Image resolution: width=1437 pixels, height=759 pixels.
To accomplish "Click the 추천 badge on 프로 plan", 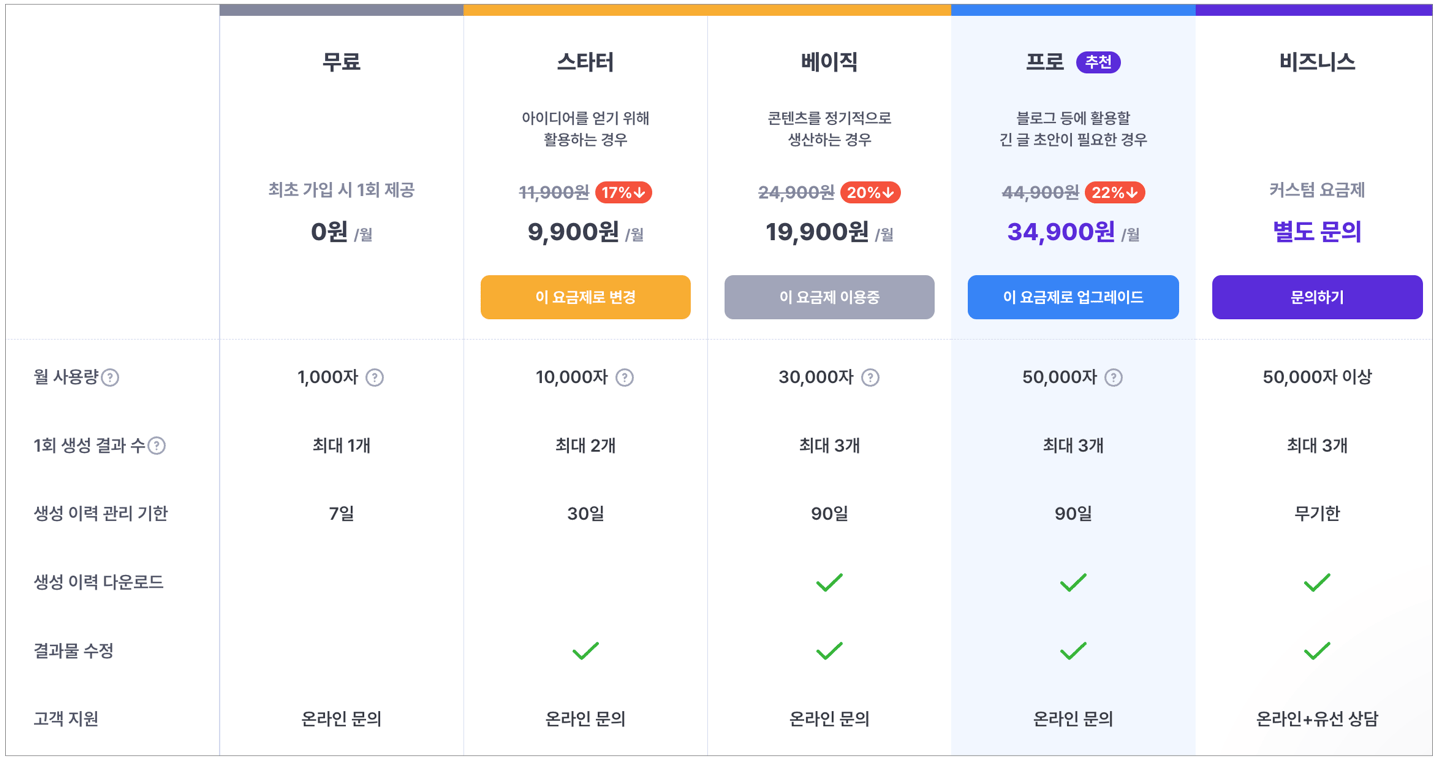I will click(1100, 61).
